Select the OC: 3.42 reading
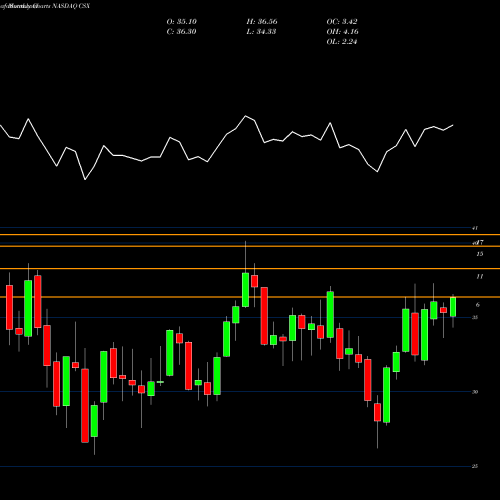 [342, 22]
